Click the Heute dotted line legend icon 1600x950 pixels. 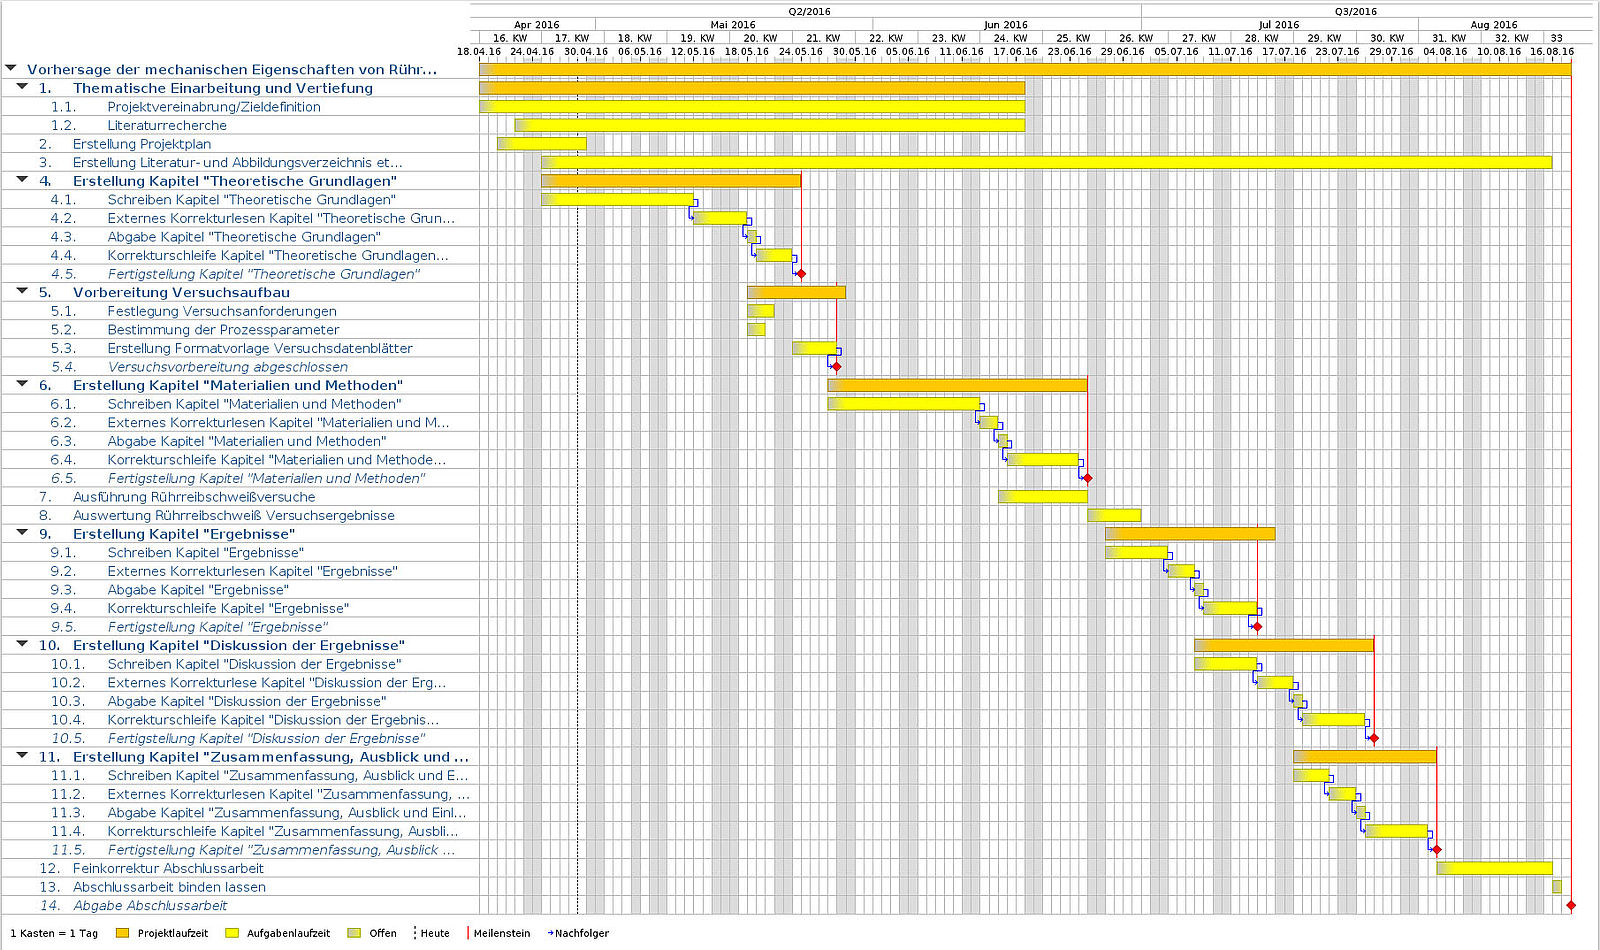(x=414, y=933)
